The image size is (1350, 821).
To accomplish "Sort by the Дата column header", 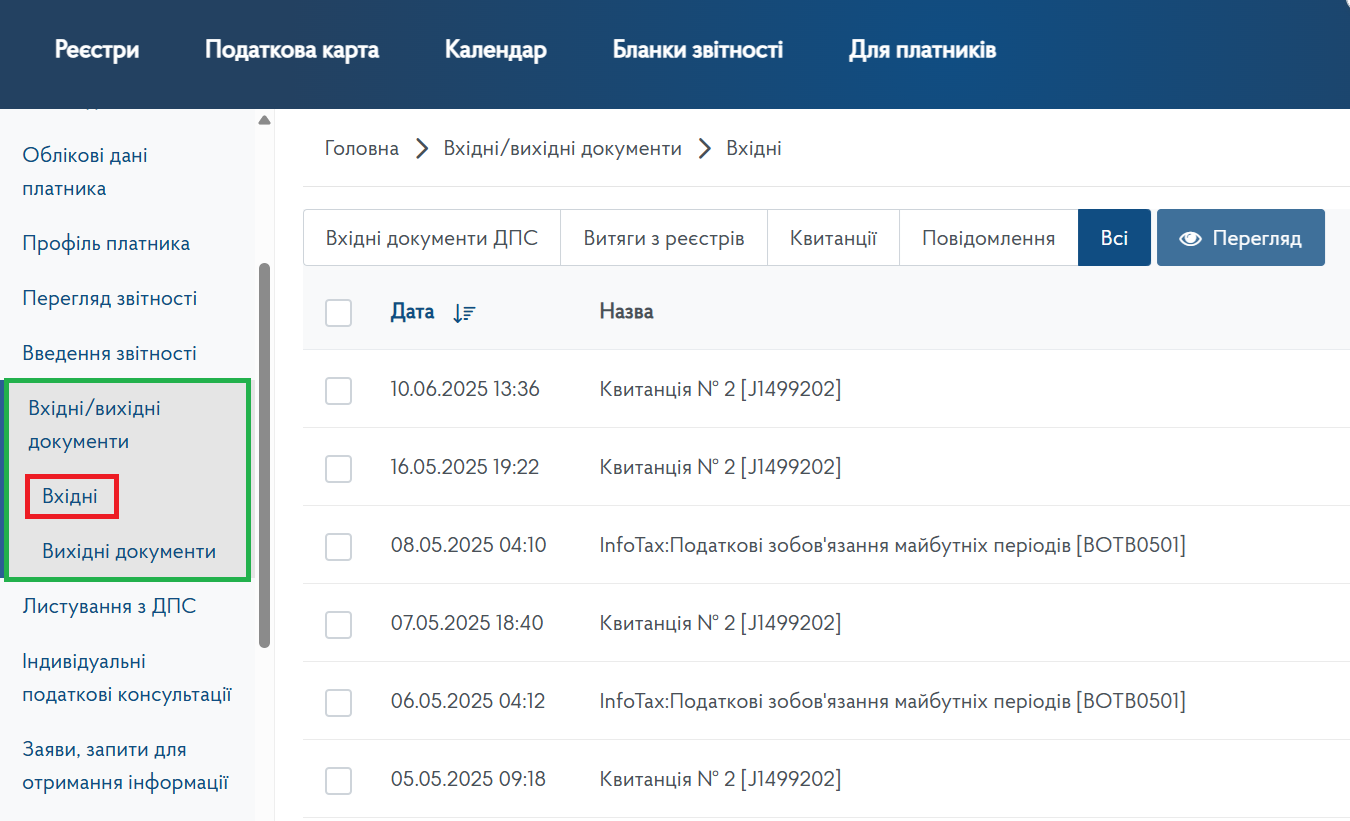I will pos(412,312).
